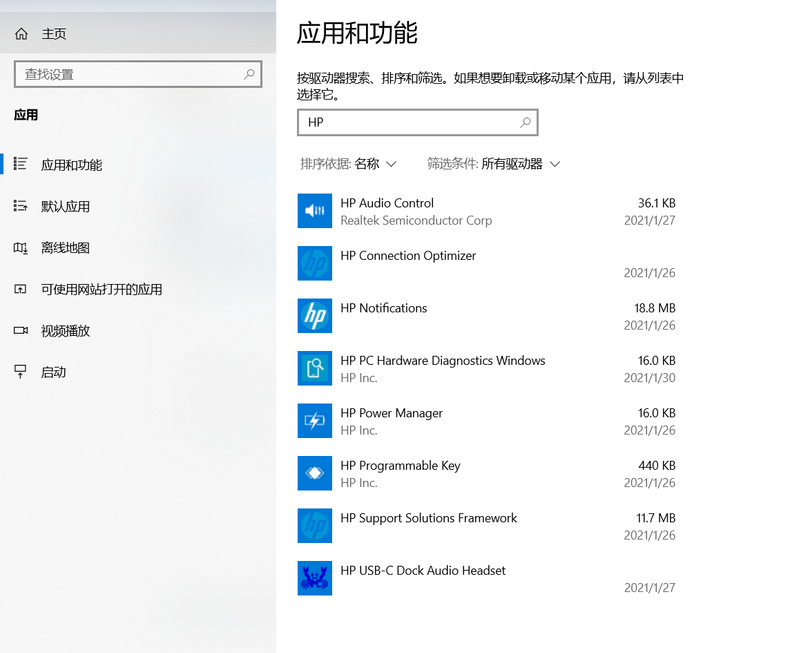Click the HP USB-C Dock Audio Headset icon
This screenshot has width=799, height=653.
coord(314,578)
